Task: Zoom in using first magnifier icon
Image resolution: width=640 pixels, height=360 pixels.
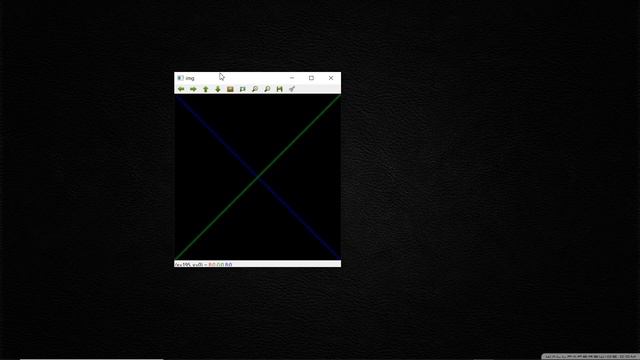Action: [x=255, y=89]
